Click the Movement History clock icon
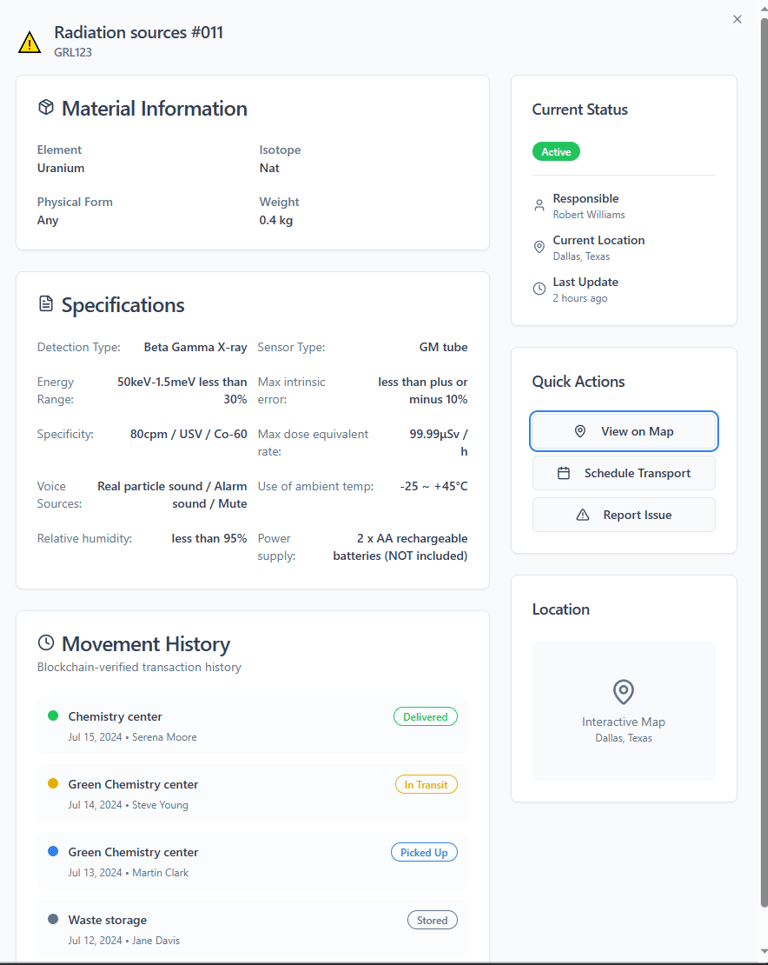The image size is (768, 965). point(46,643)
